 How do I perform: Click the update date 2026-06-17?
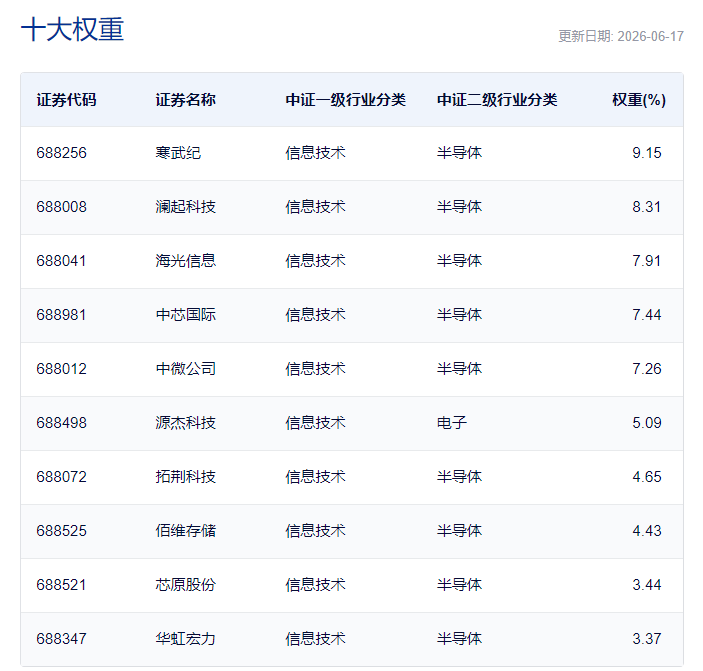click(x=651, y=36)
